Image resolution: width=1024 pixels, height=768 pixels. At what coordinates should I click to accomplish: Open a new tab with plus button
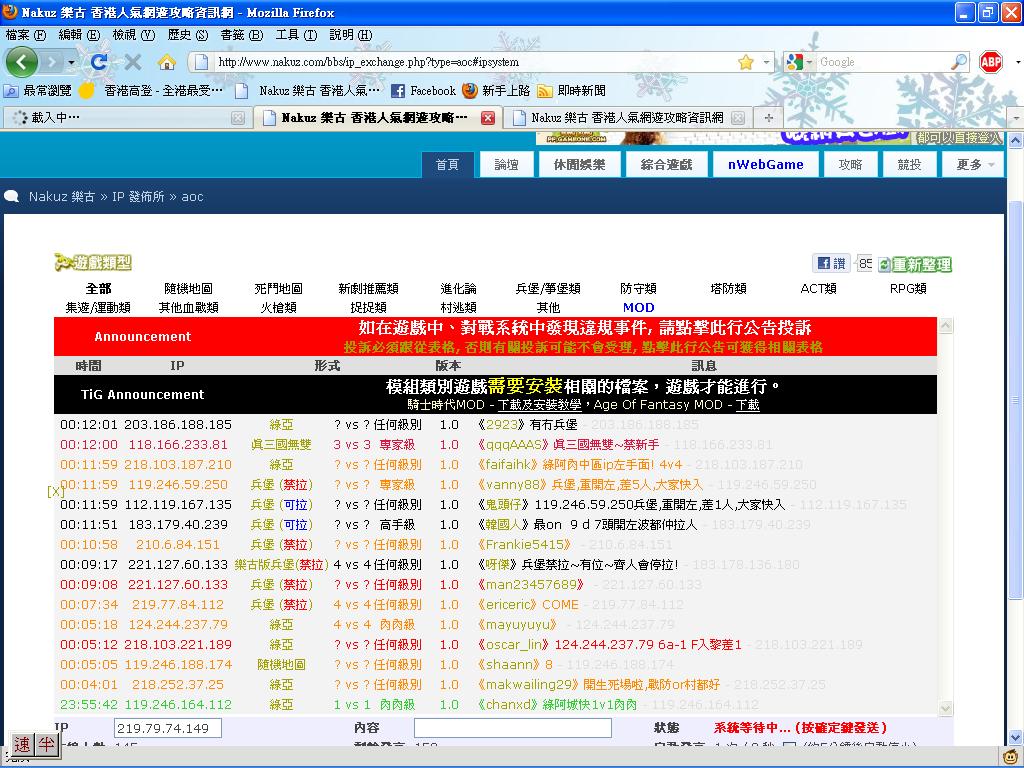point(769,118)
